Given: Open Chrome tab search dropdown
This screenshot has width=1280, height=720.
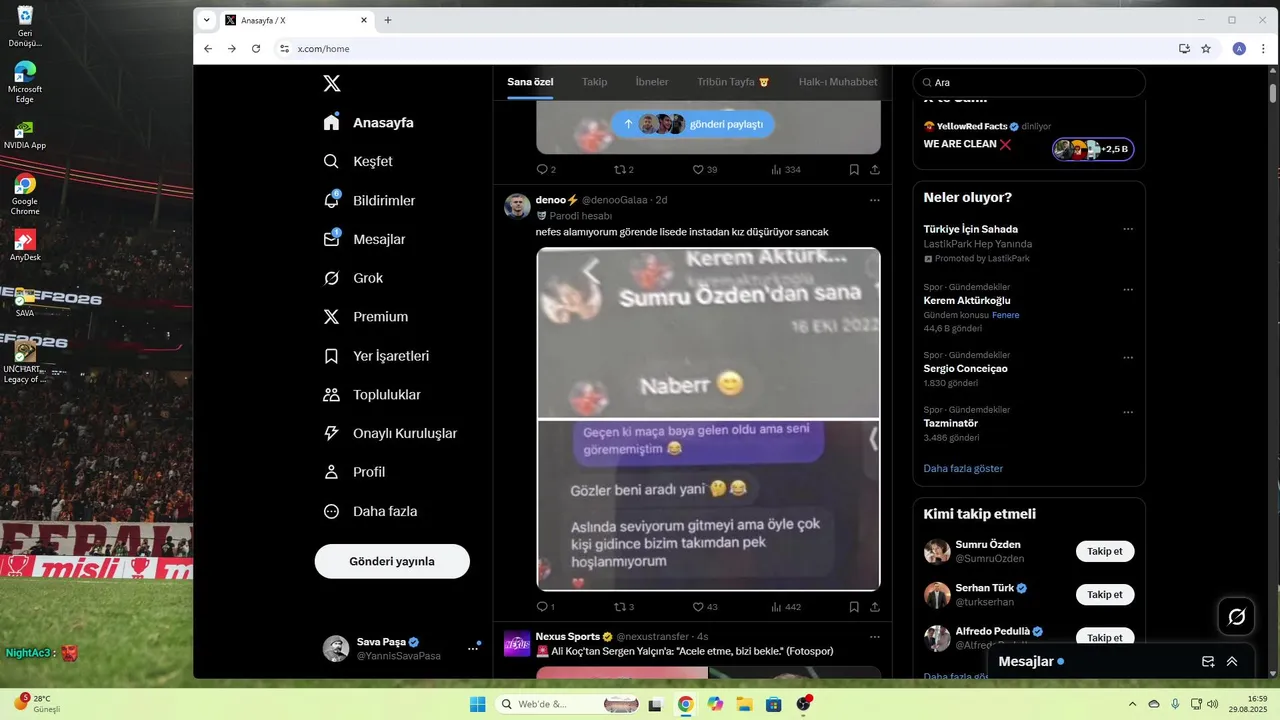Looking at the screenshot, I should (206, 20).
